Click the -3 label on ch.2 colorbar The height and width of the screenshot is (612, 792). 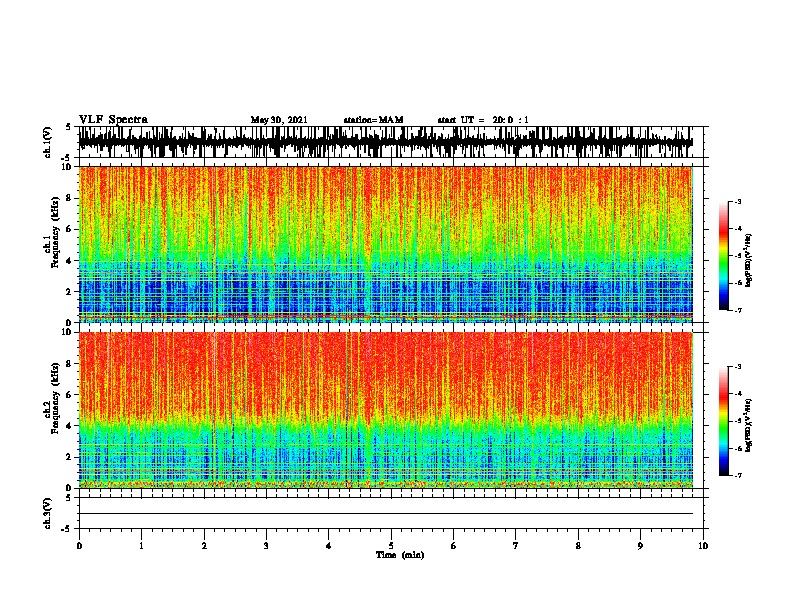pos(737,367)
